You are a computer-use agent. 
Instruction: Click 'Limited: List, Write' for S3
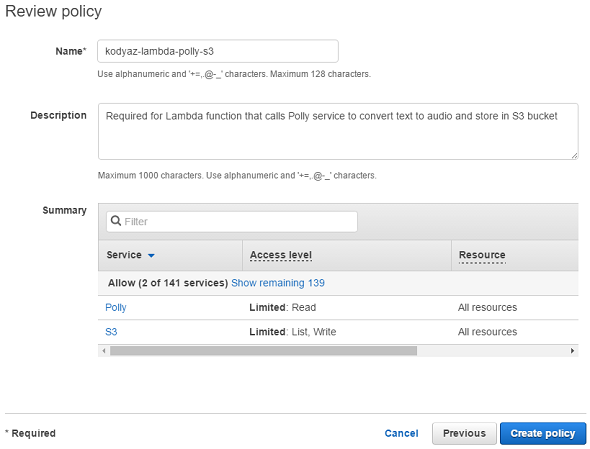[x=293, y=332]
